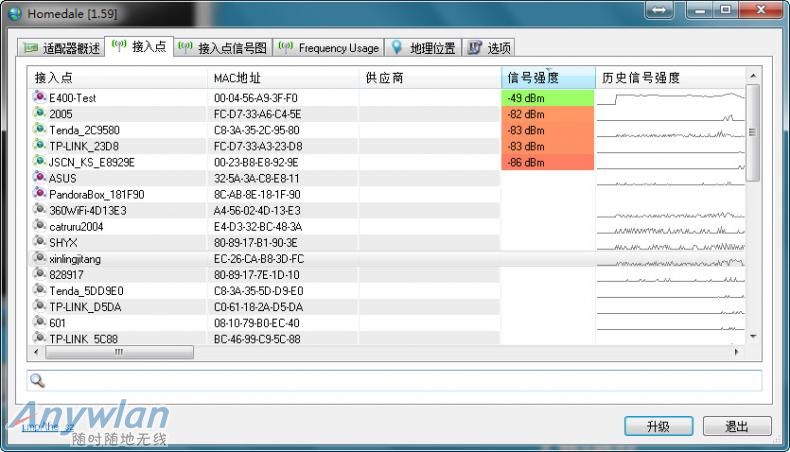This screenshot has height=452, width=790.
Task: Click the double-arrow title bar button
Action: tap(659, 10)
